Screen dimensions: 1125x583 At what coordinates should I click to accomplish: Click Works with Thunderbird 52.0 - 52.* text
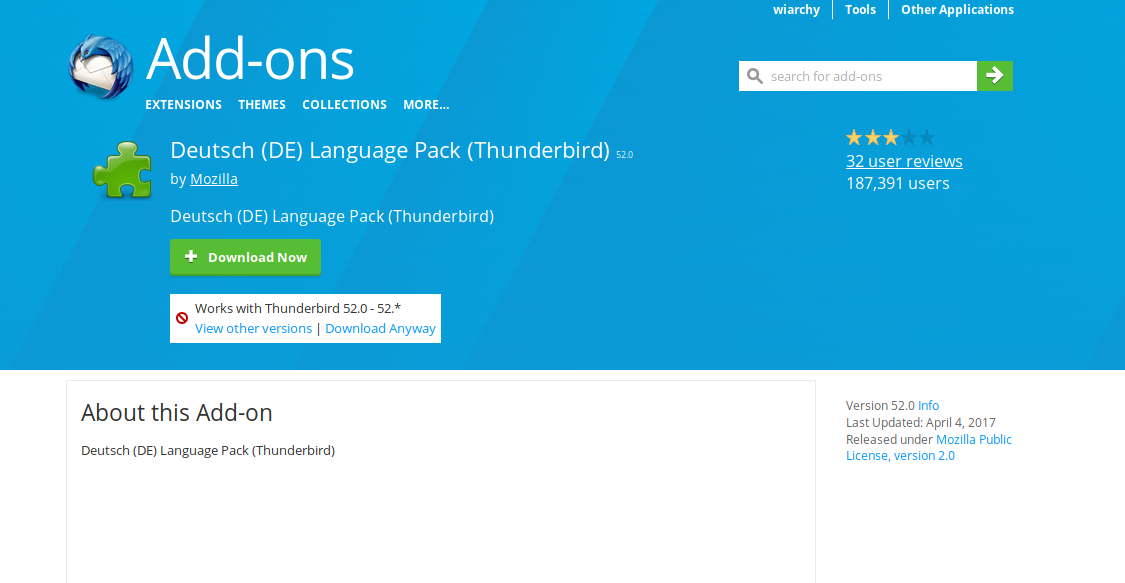298,308
